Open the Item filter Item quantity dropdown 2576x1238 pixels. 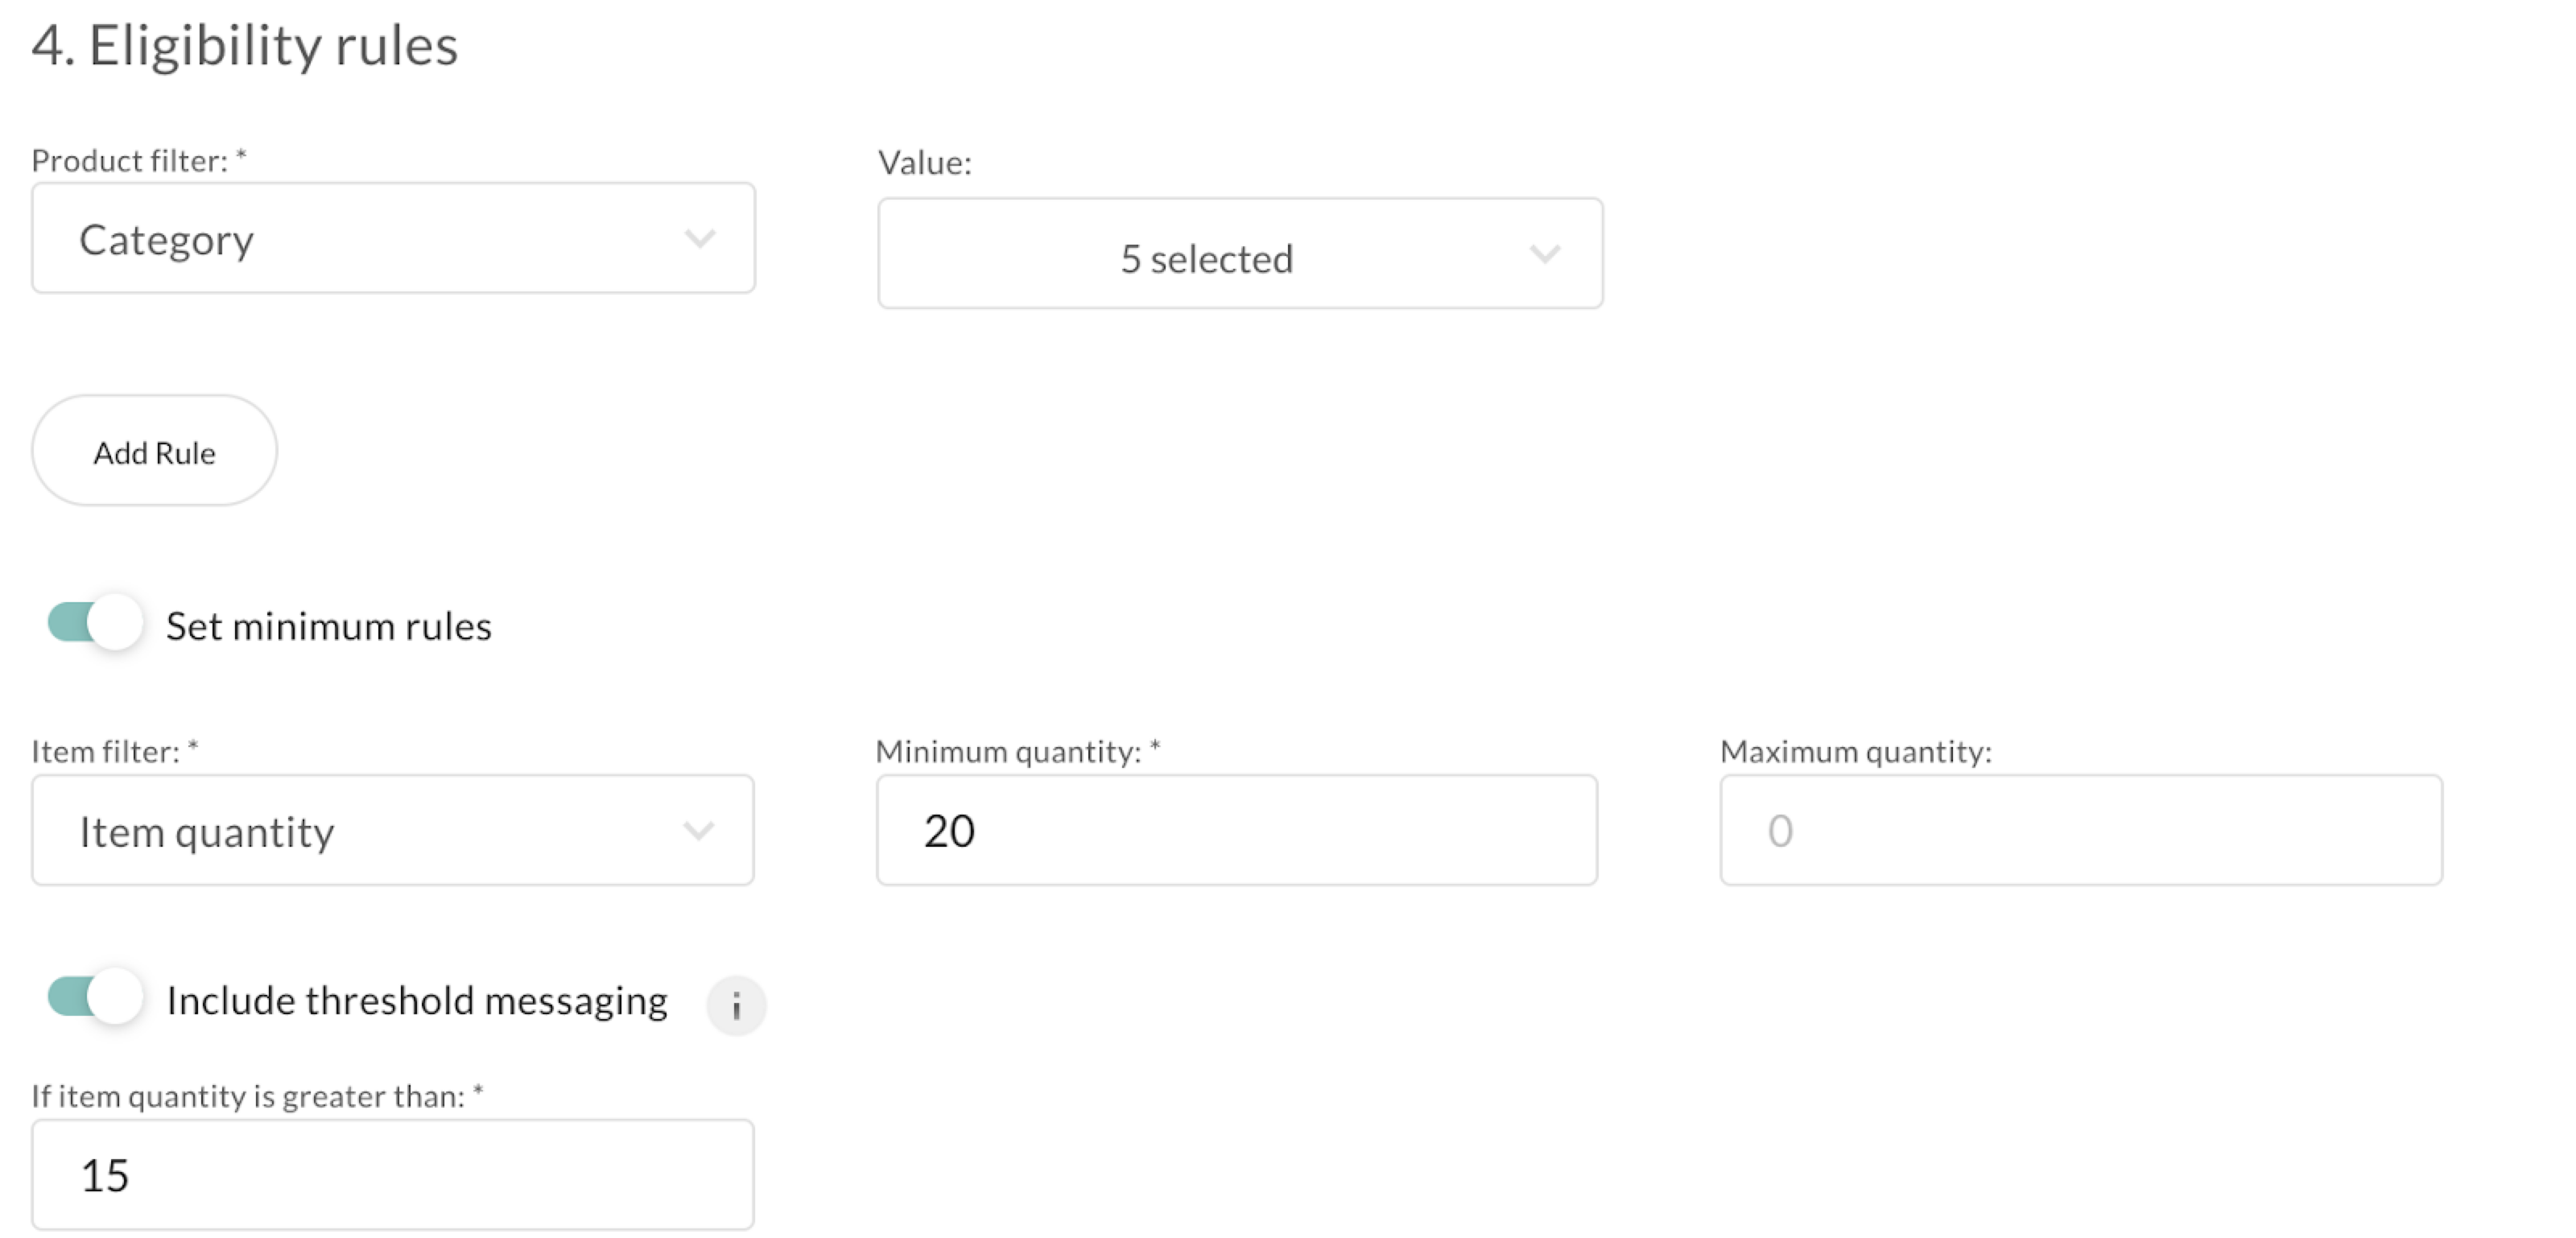click(393, 830)
